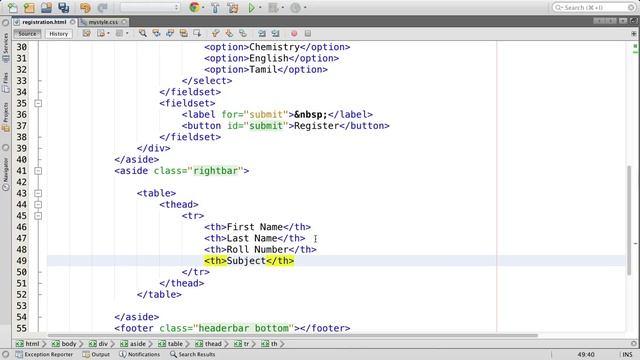Viewport: 640px width, 360px height.
Task: Select body in the breadcrumb bar
Action: click(x=64, y=344)
